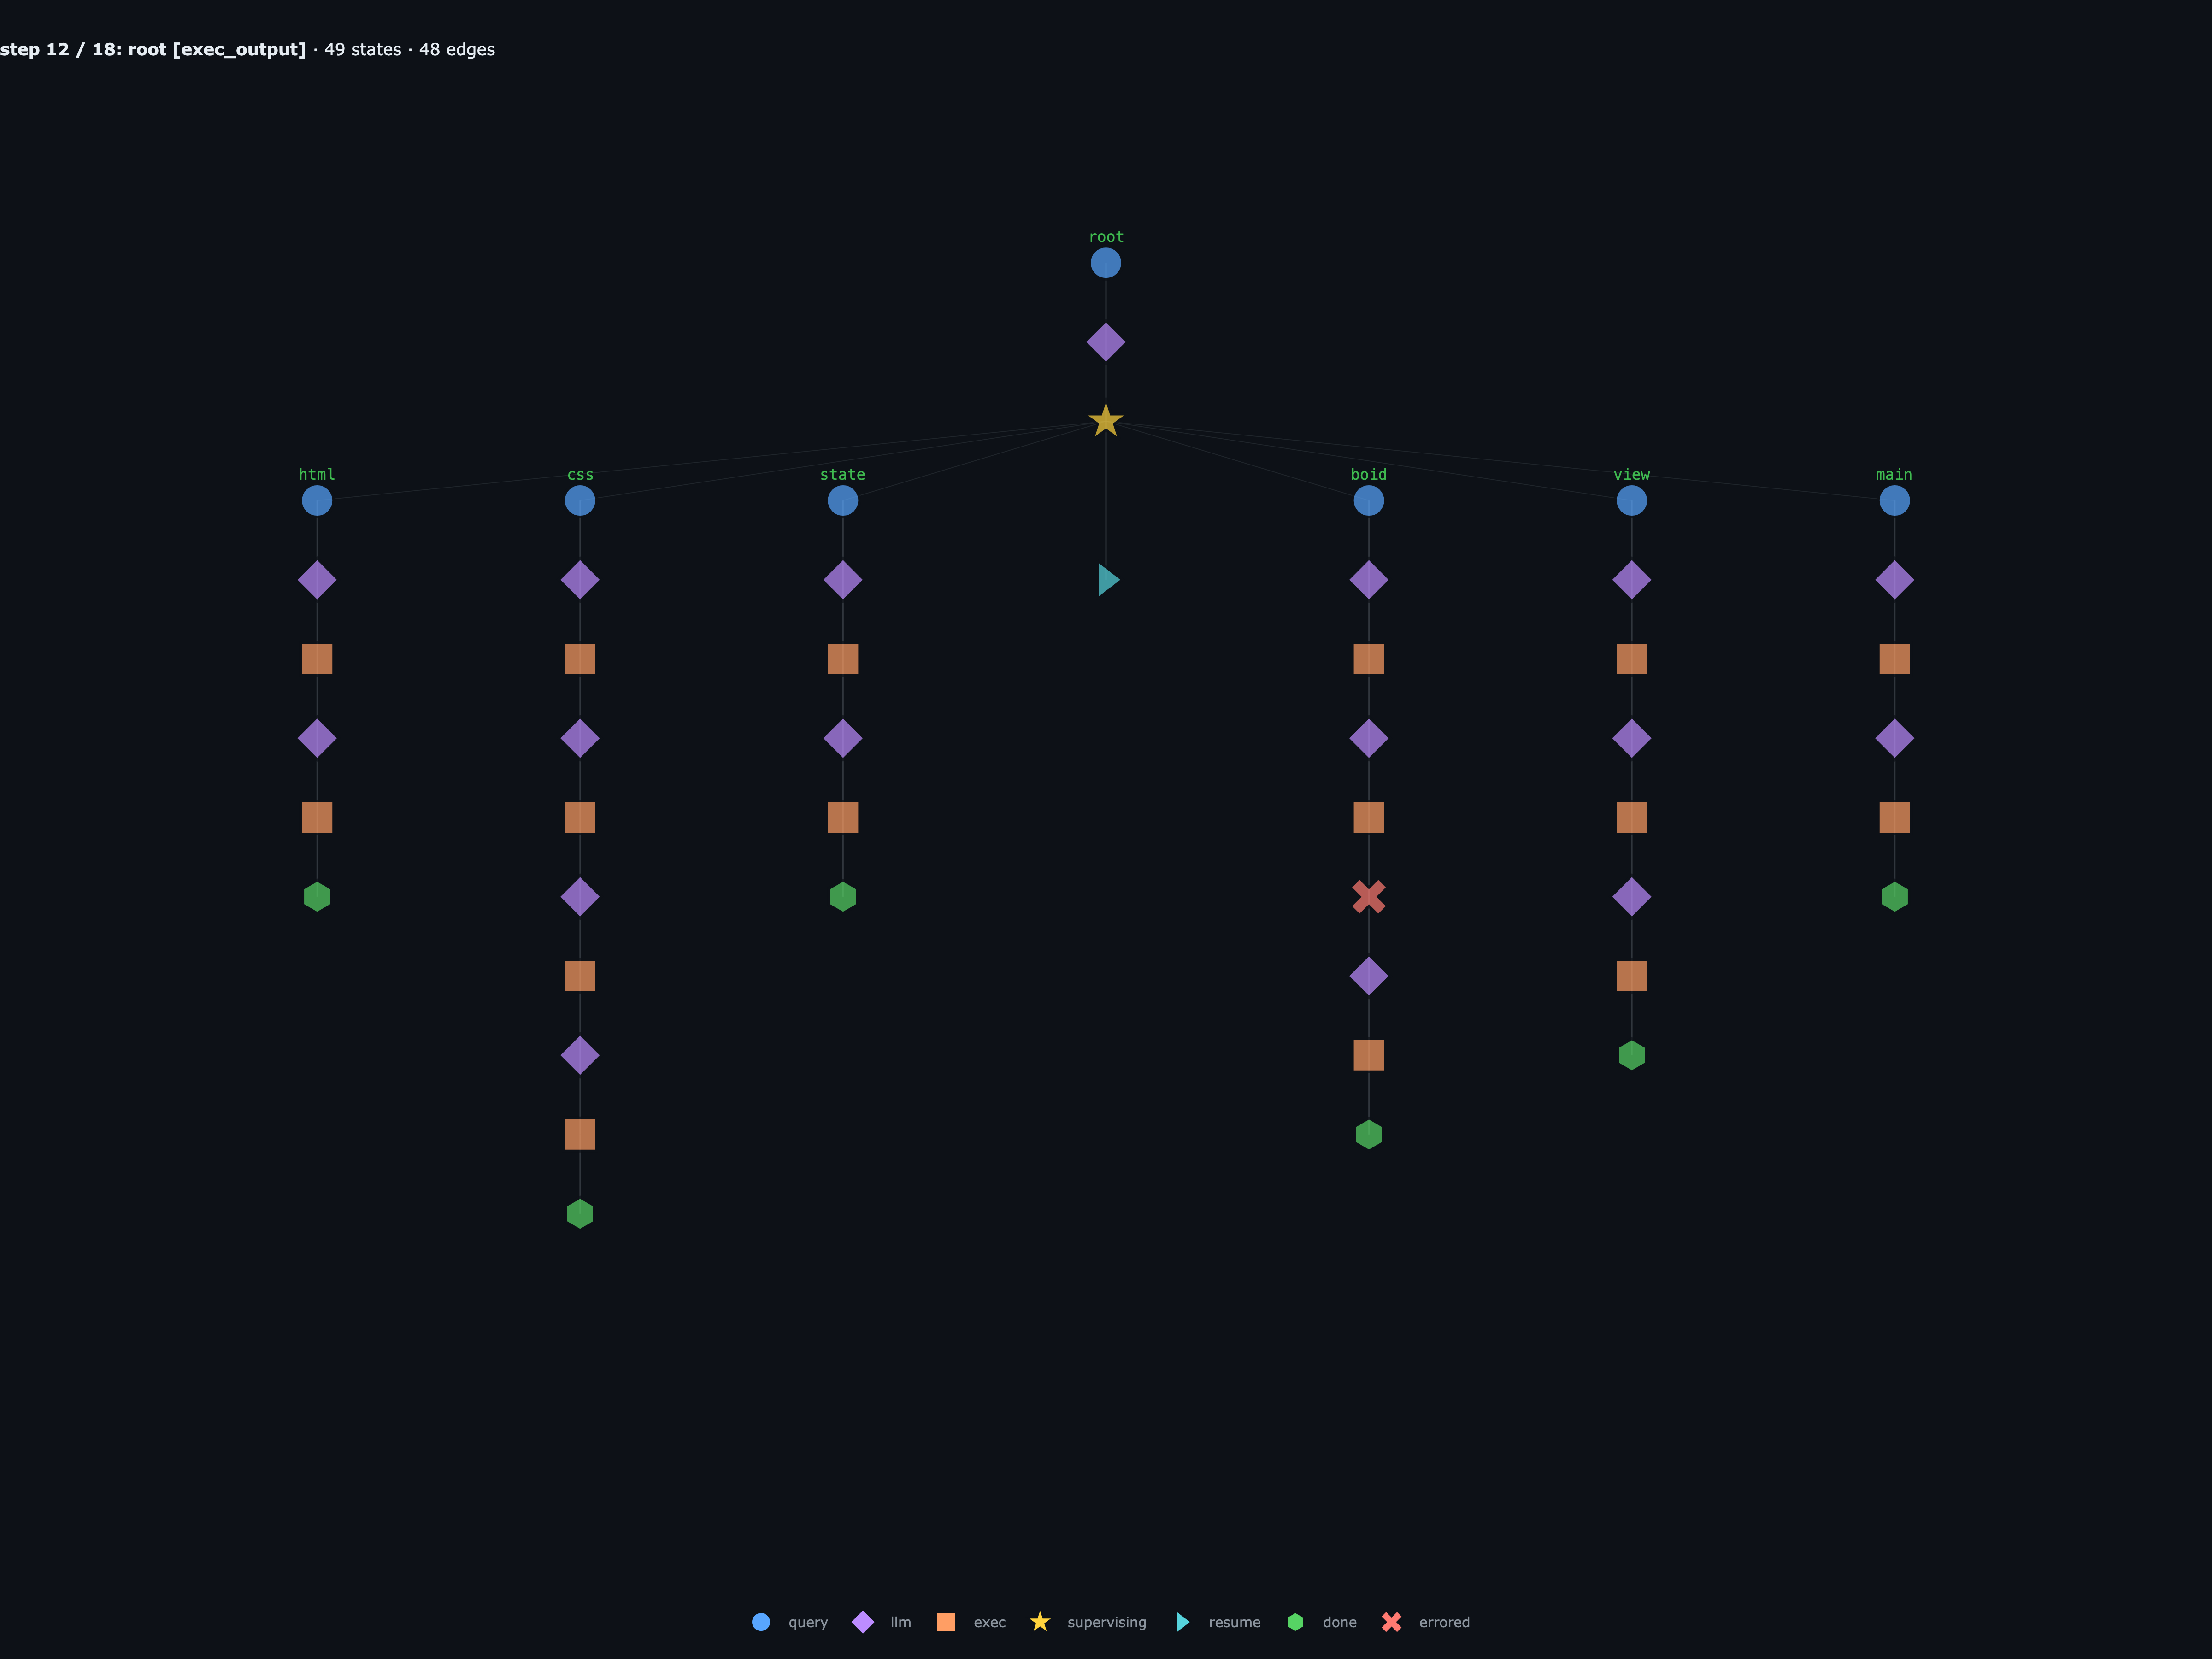Screen dimensions: 2212x1659
Task: Click the green done hexagon under css
Action: point(580,1214)
